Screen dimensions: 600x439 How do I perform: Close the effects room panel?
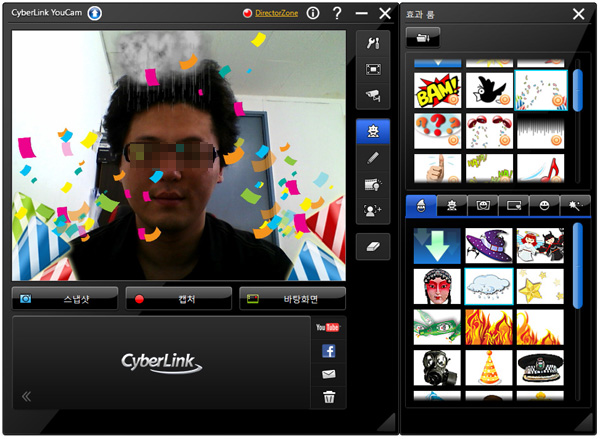(578, 14)
